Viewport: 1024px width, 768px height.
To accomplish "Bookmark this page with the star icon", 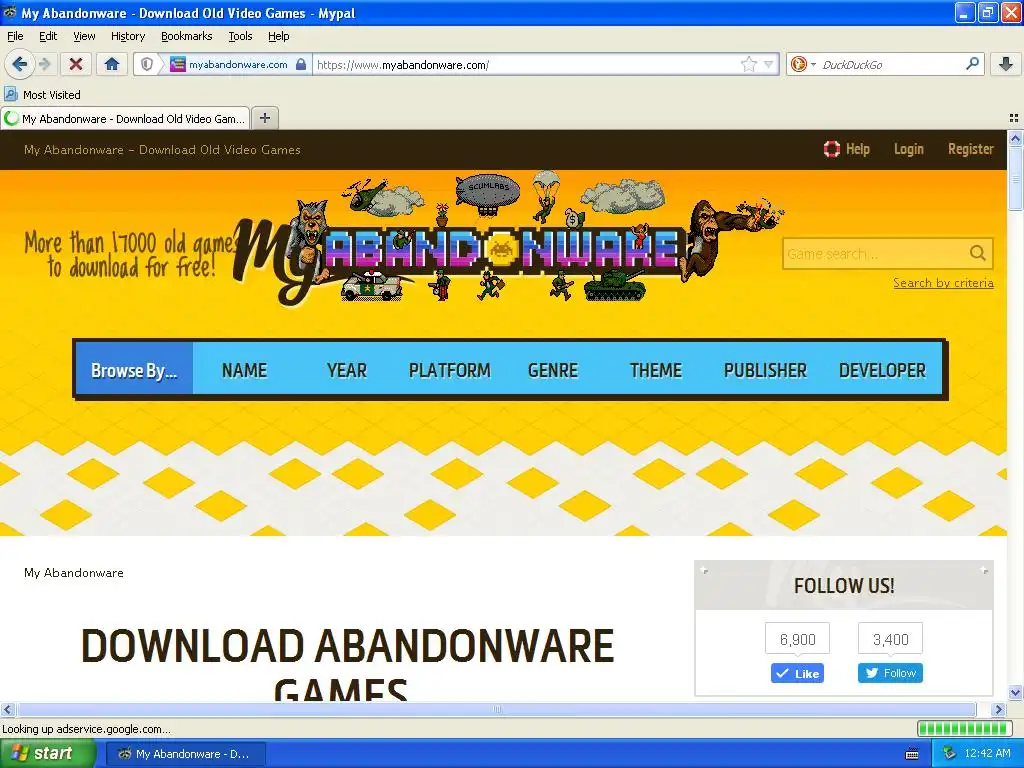I will point(748,64).
